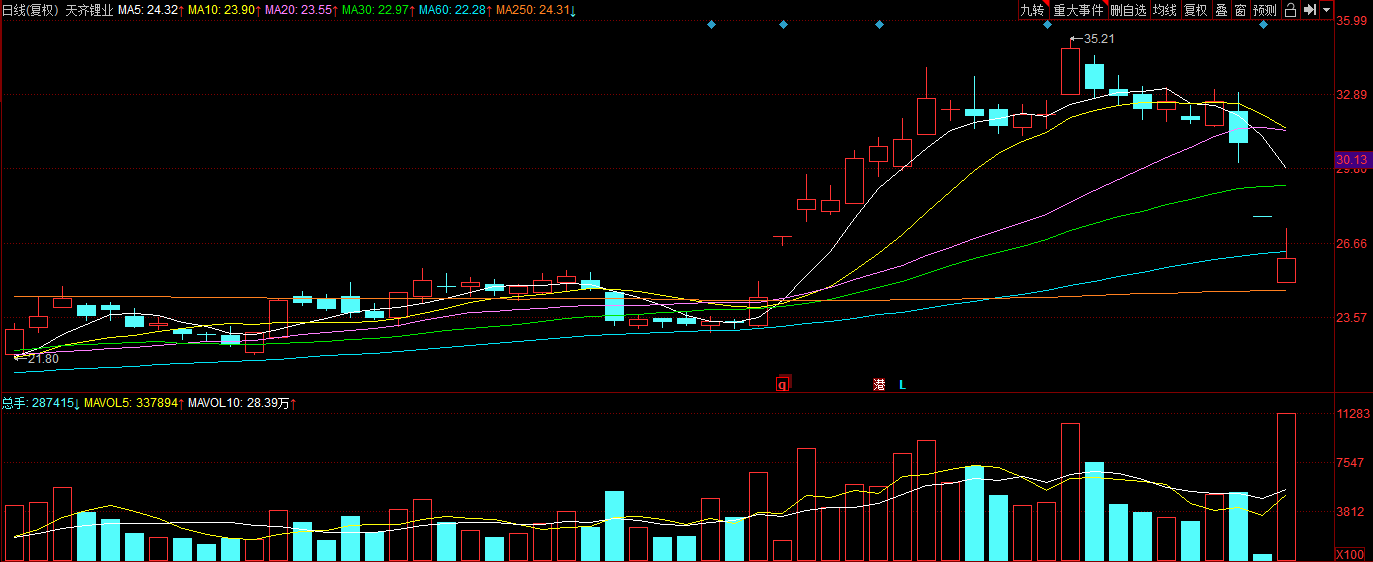Click the 32.89 price axis label

(1352, 95)
